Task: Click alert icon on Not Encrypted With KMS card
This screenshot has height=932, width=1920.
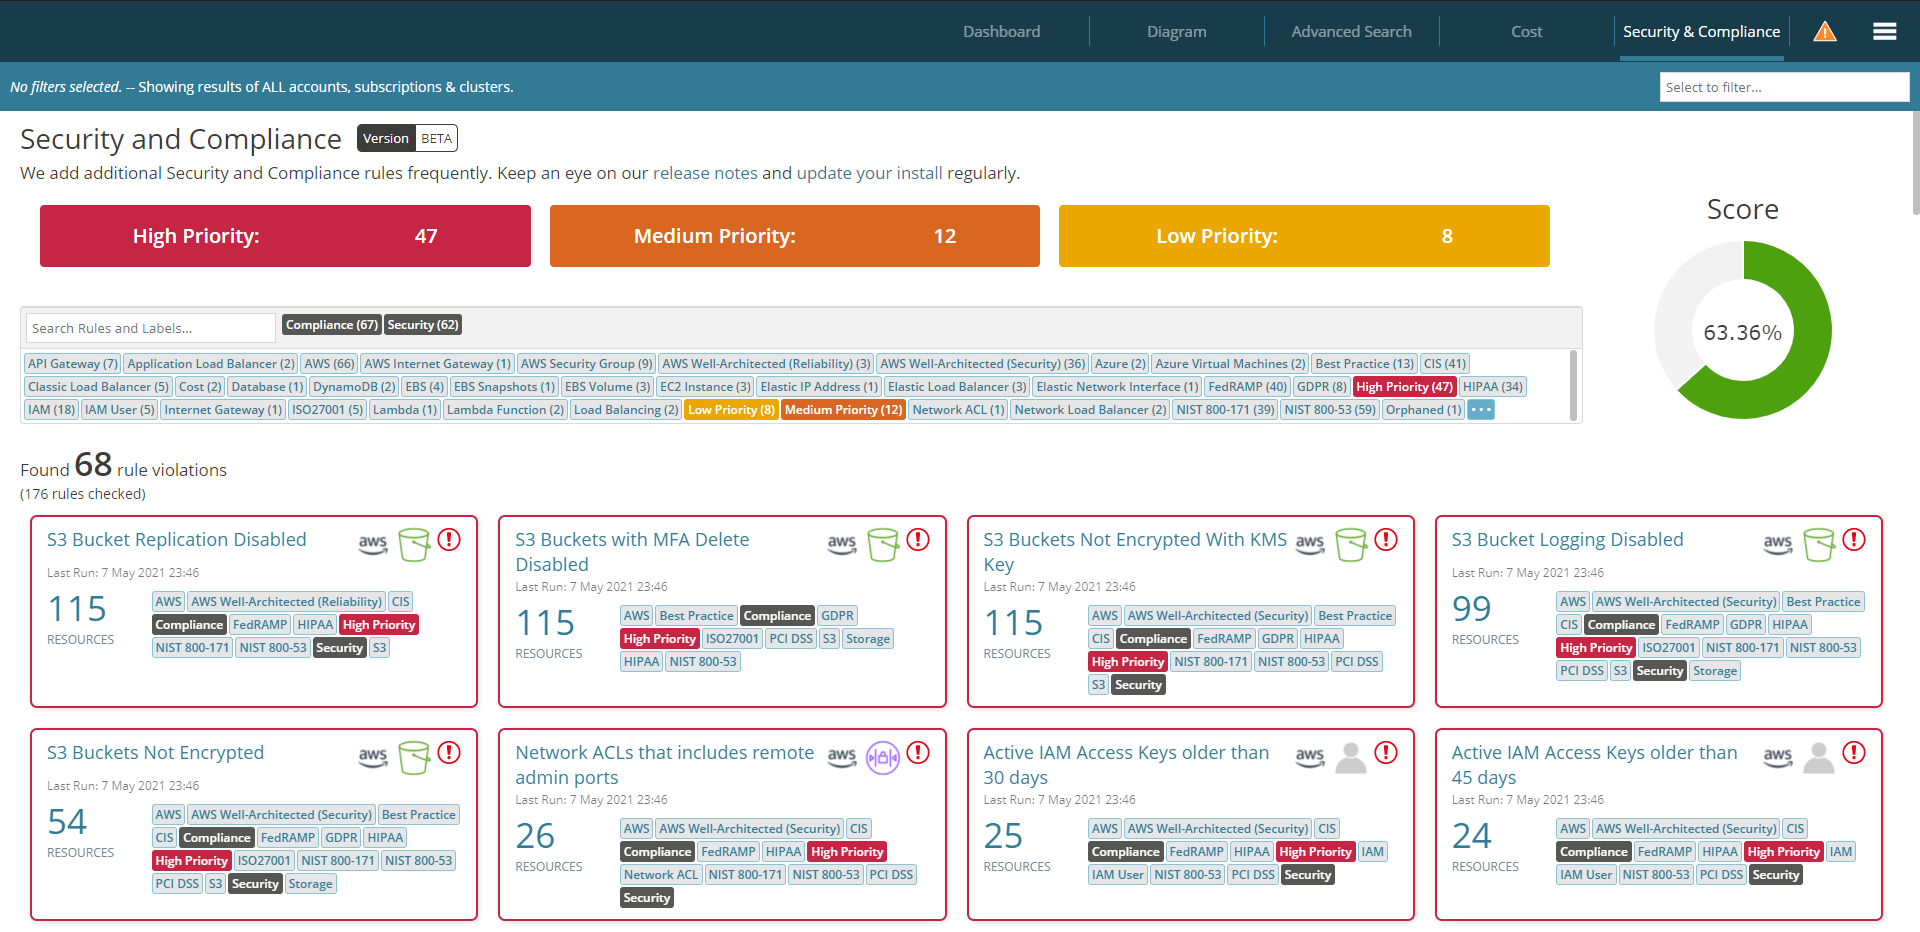Action: click(x=1386, y=540)
